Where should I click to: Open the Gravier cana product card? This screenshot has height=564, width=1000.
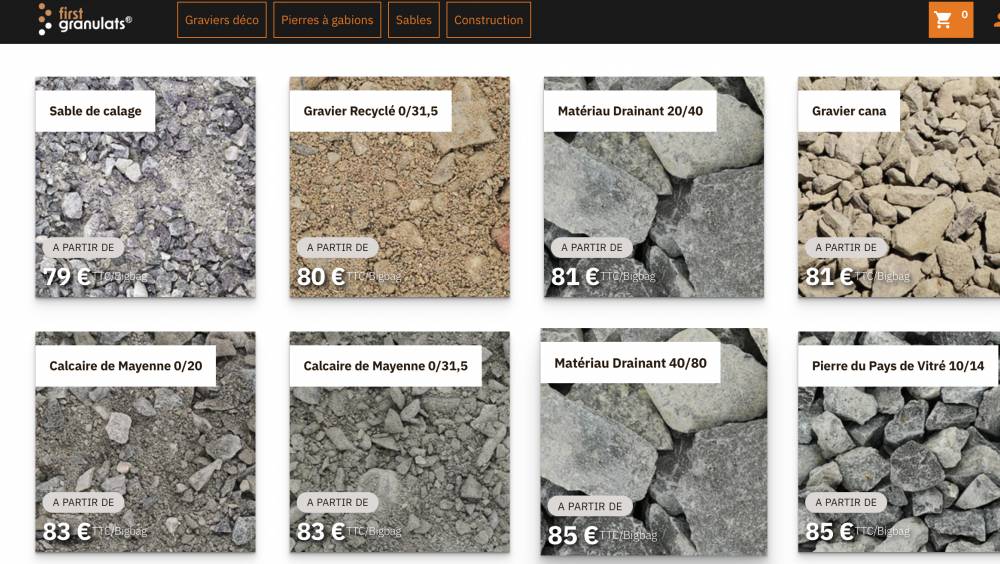click(899, 187)
